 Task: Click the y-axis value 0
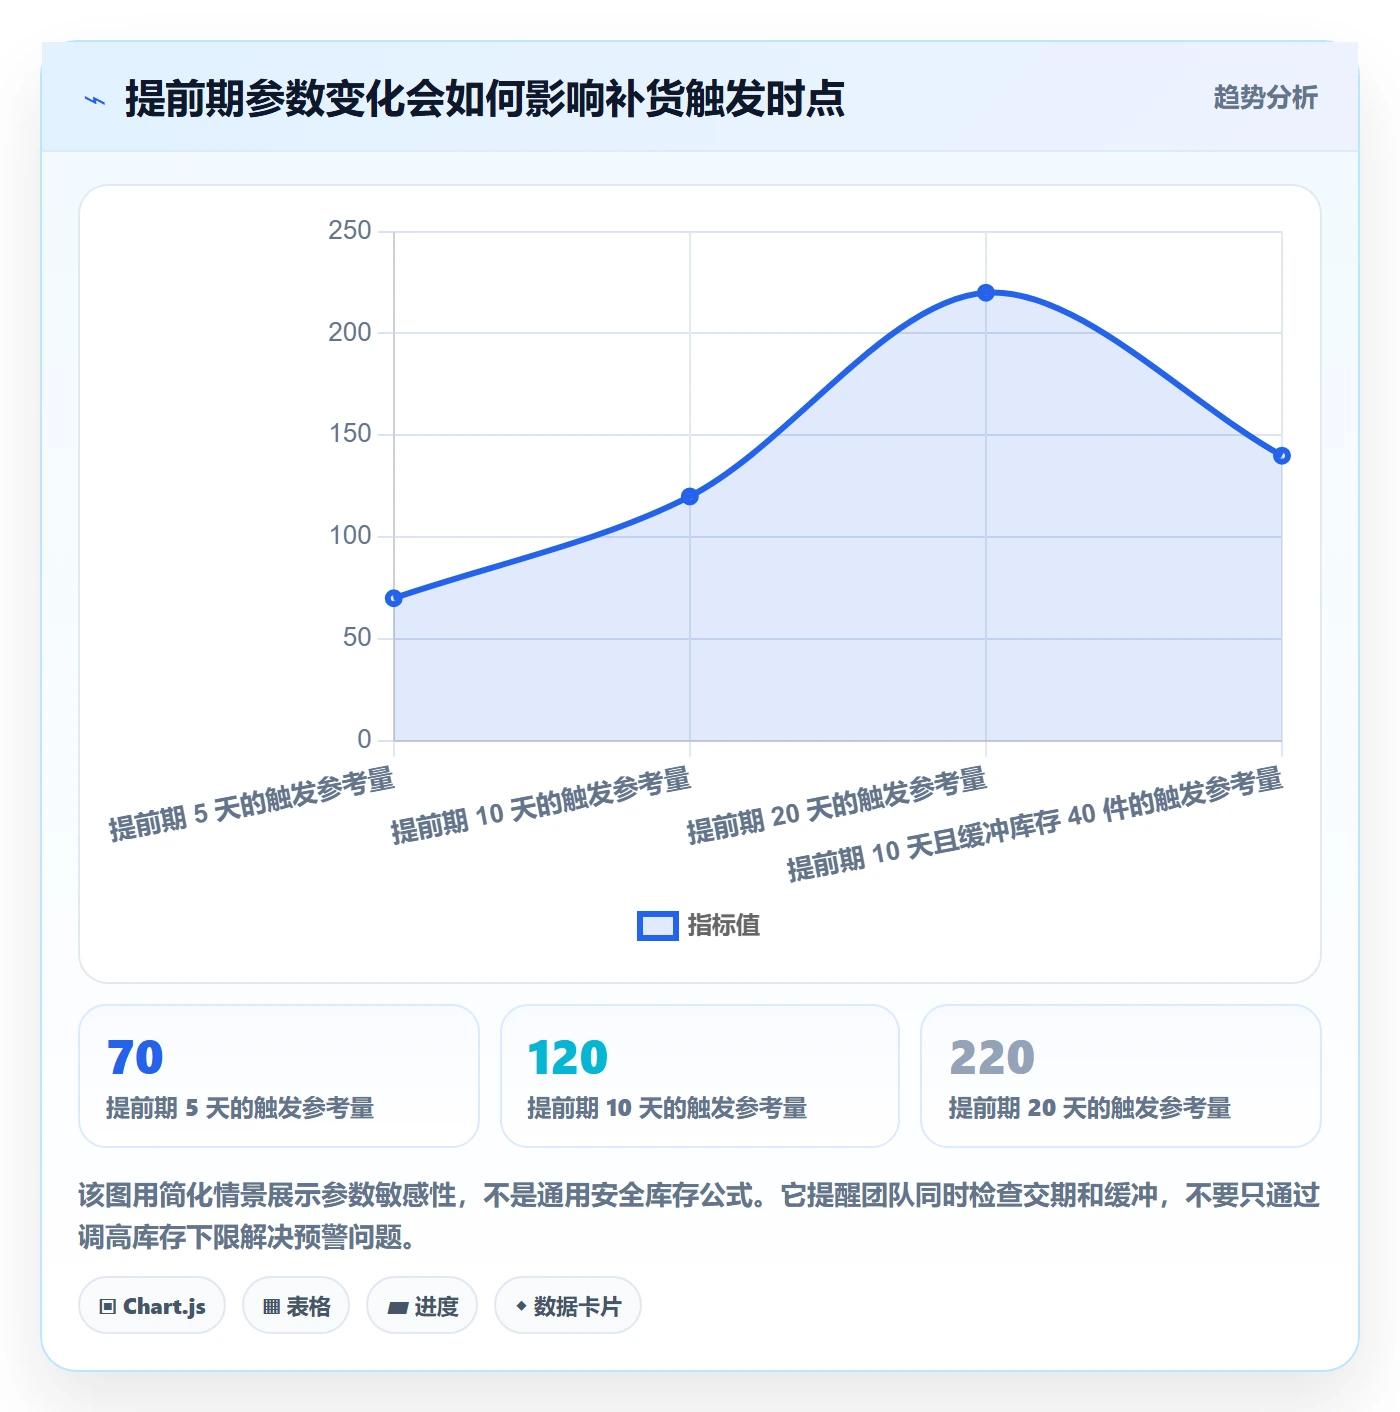pyautogui.click(x=364, y=740)
